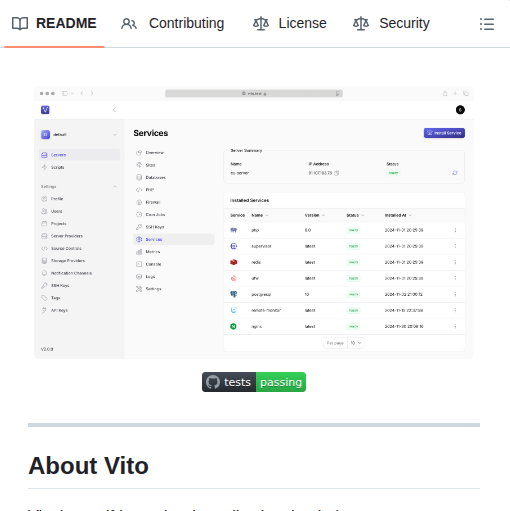The width and height of the screenshot is (510, 511).
Task: Click the Logs icon in the server menu
Action: (139, 276)
